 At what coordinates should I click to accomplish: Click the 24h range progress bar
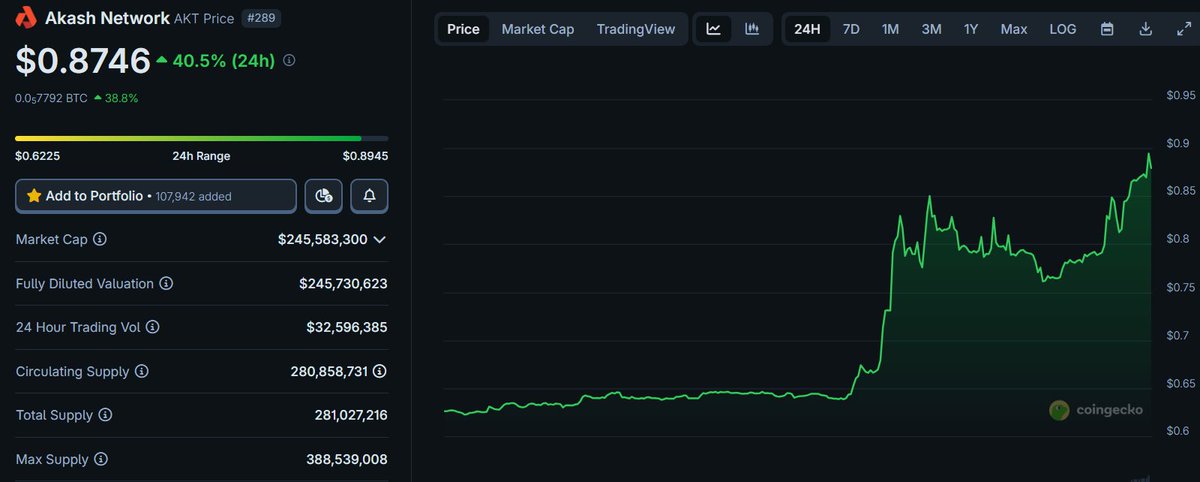(202, 138)
